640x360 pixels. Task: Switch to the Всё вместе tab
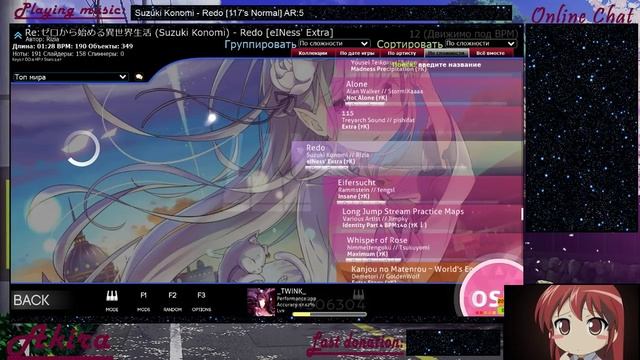pyautogui.click(x=491, y=53)
